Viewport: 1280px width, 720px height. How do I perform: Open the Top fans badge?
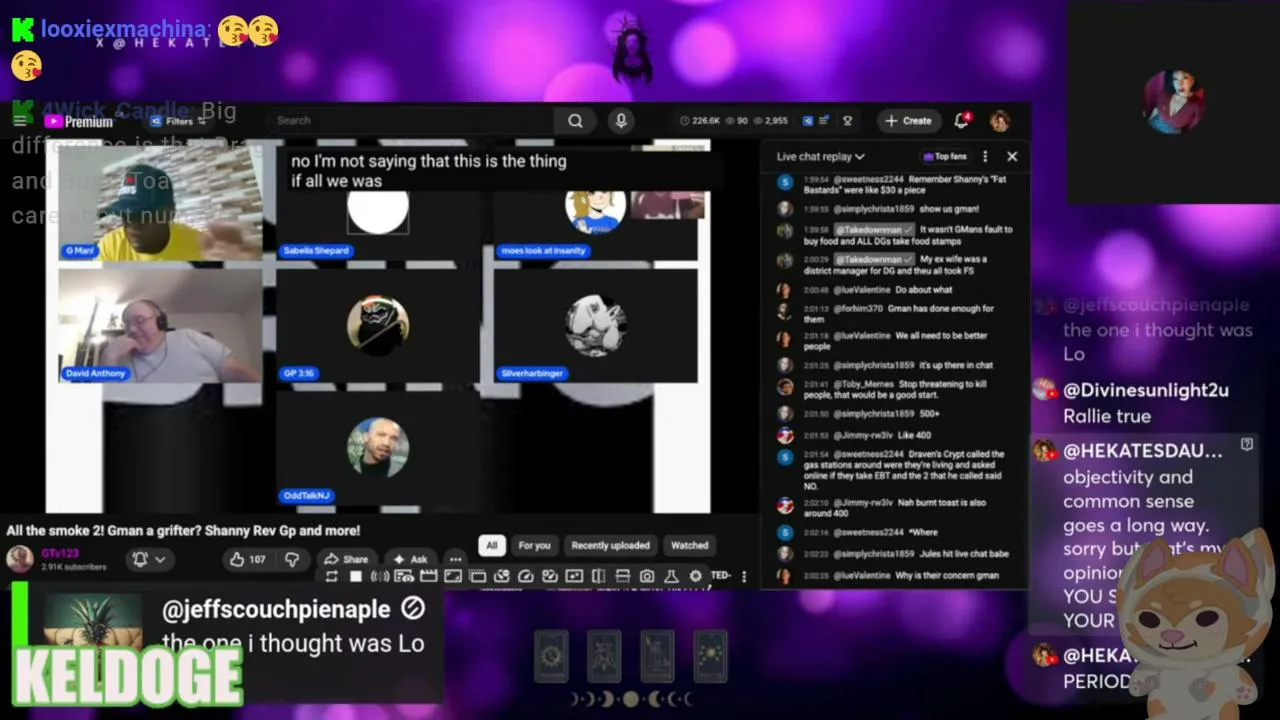click(x=945, y=156)
